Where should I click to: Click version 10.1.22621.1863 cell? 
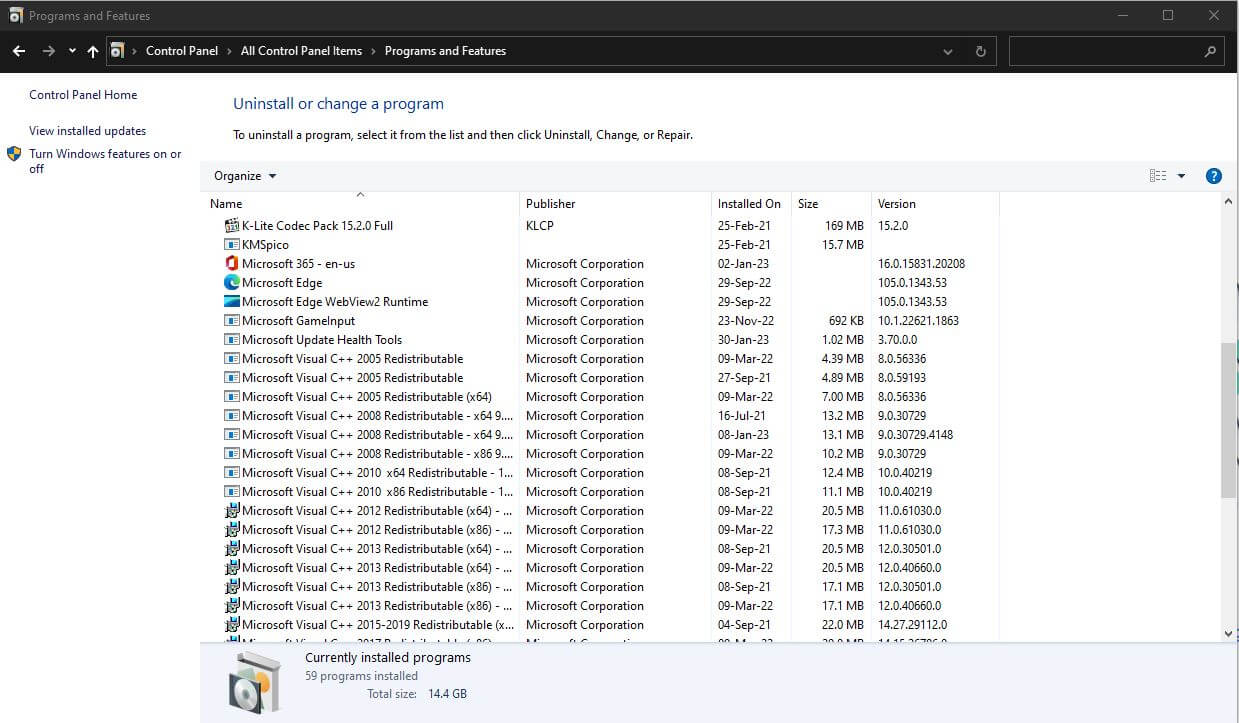[x=918, y=321]
